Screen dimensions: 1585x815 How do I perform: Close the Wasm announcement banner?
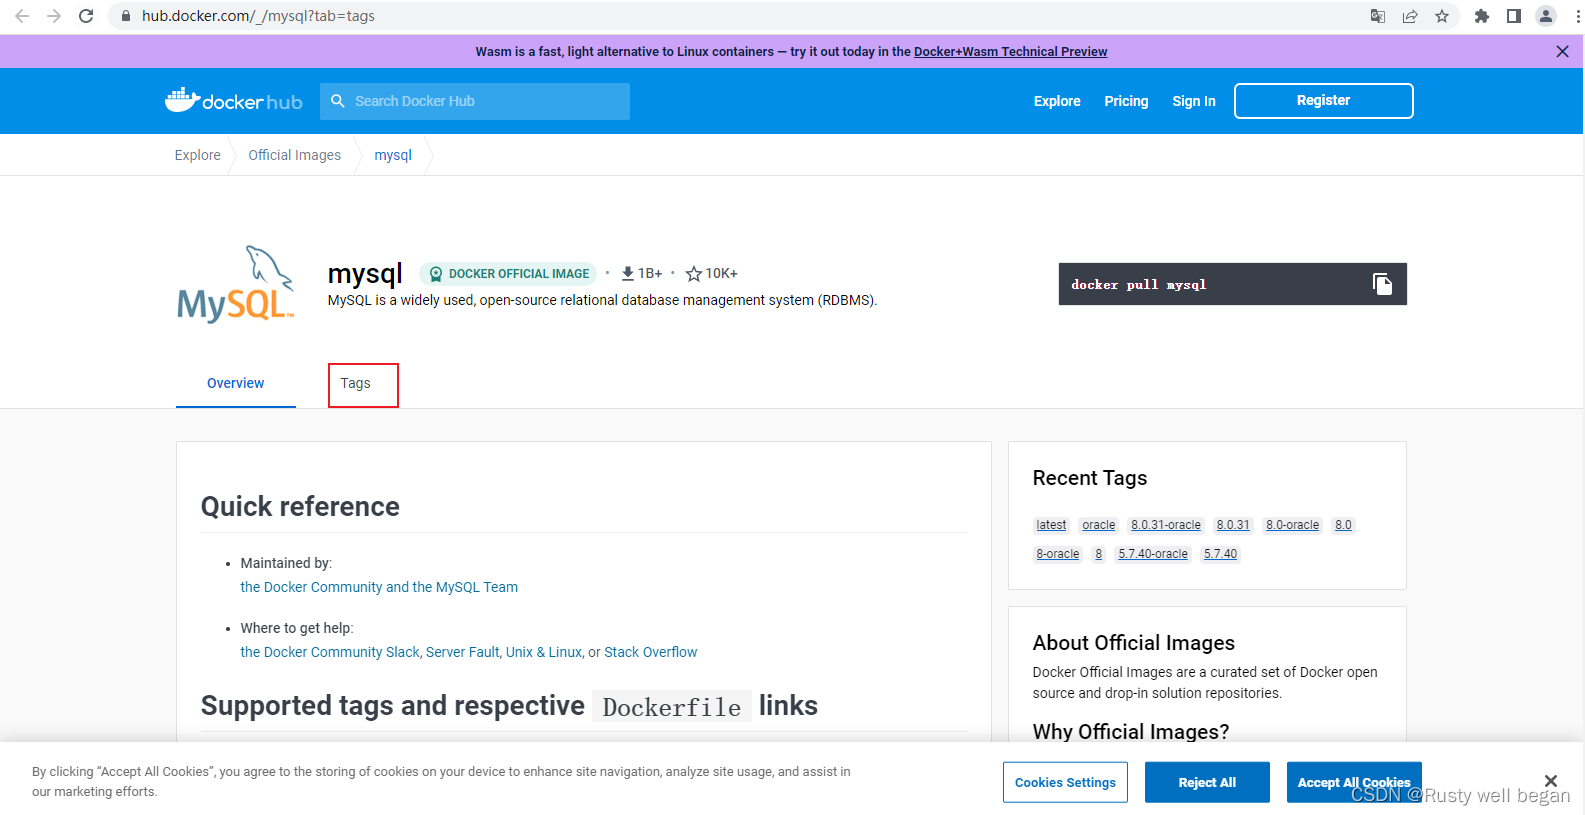(1562, 51)
